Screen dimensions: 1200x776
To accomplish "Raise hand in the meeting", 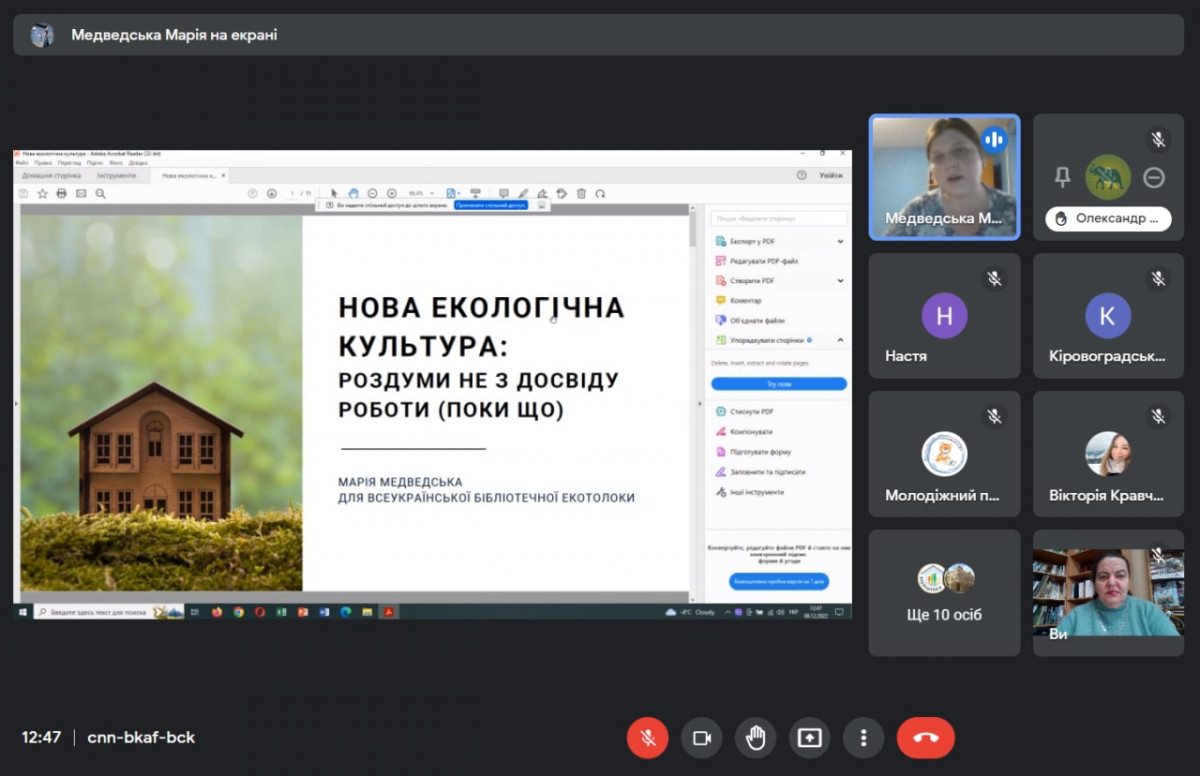I will [755, 738].
